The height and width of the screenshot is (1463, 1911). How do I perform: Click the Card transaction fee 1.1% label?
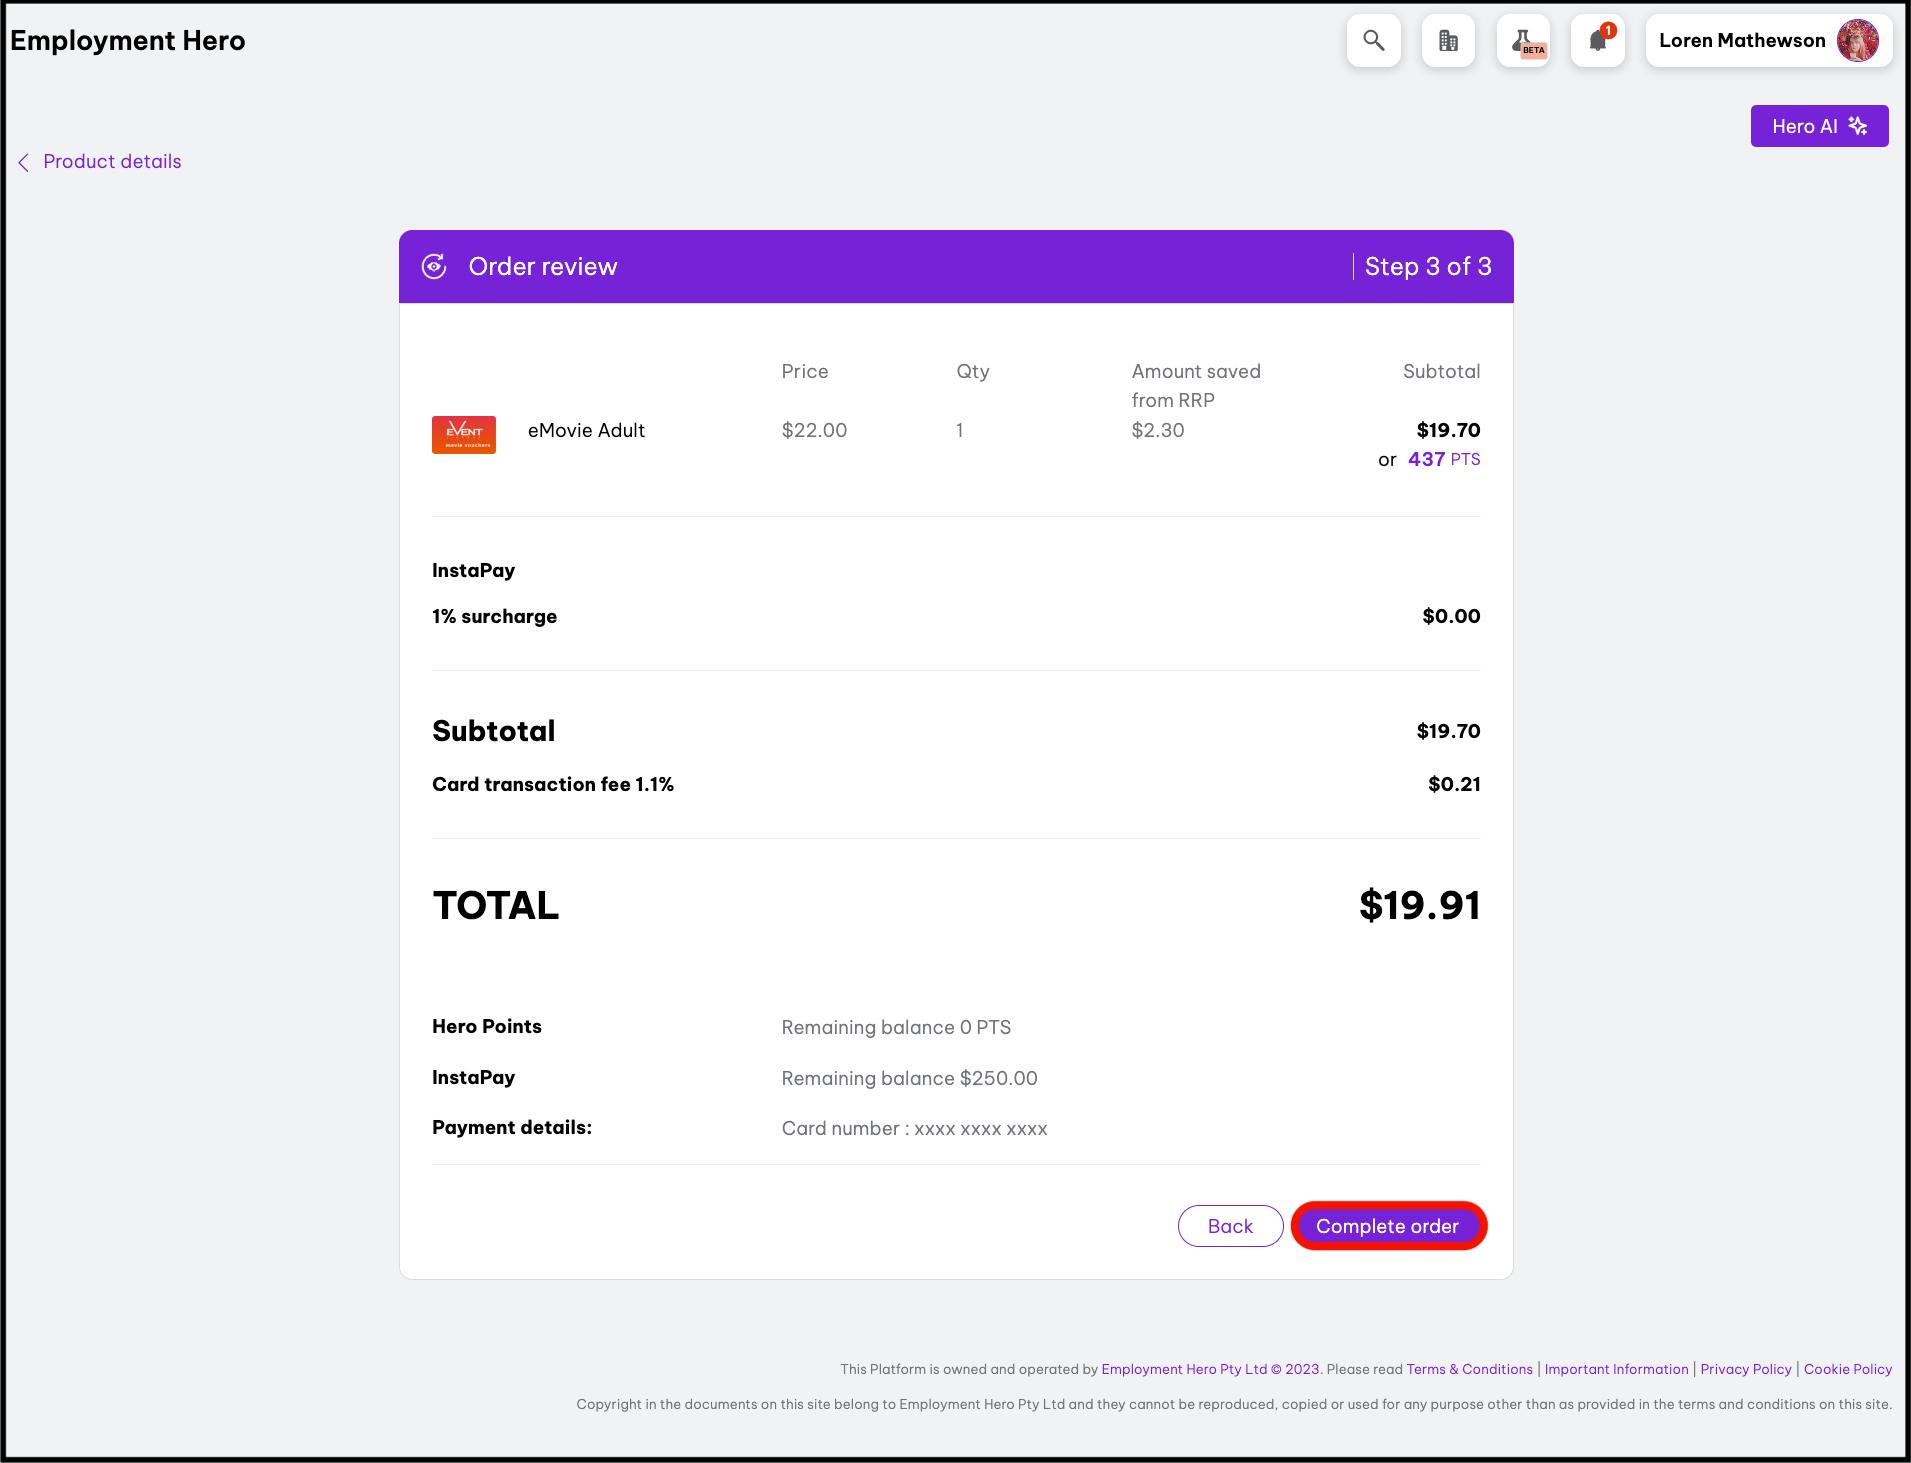pyautogui.click(x=553, y=784)
